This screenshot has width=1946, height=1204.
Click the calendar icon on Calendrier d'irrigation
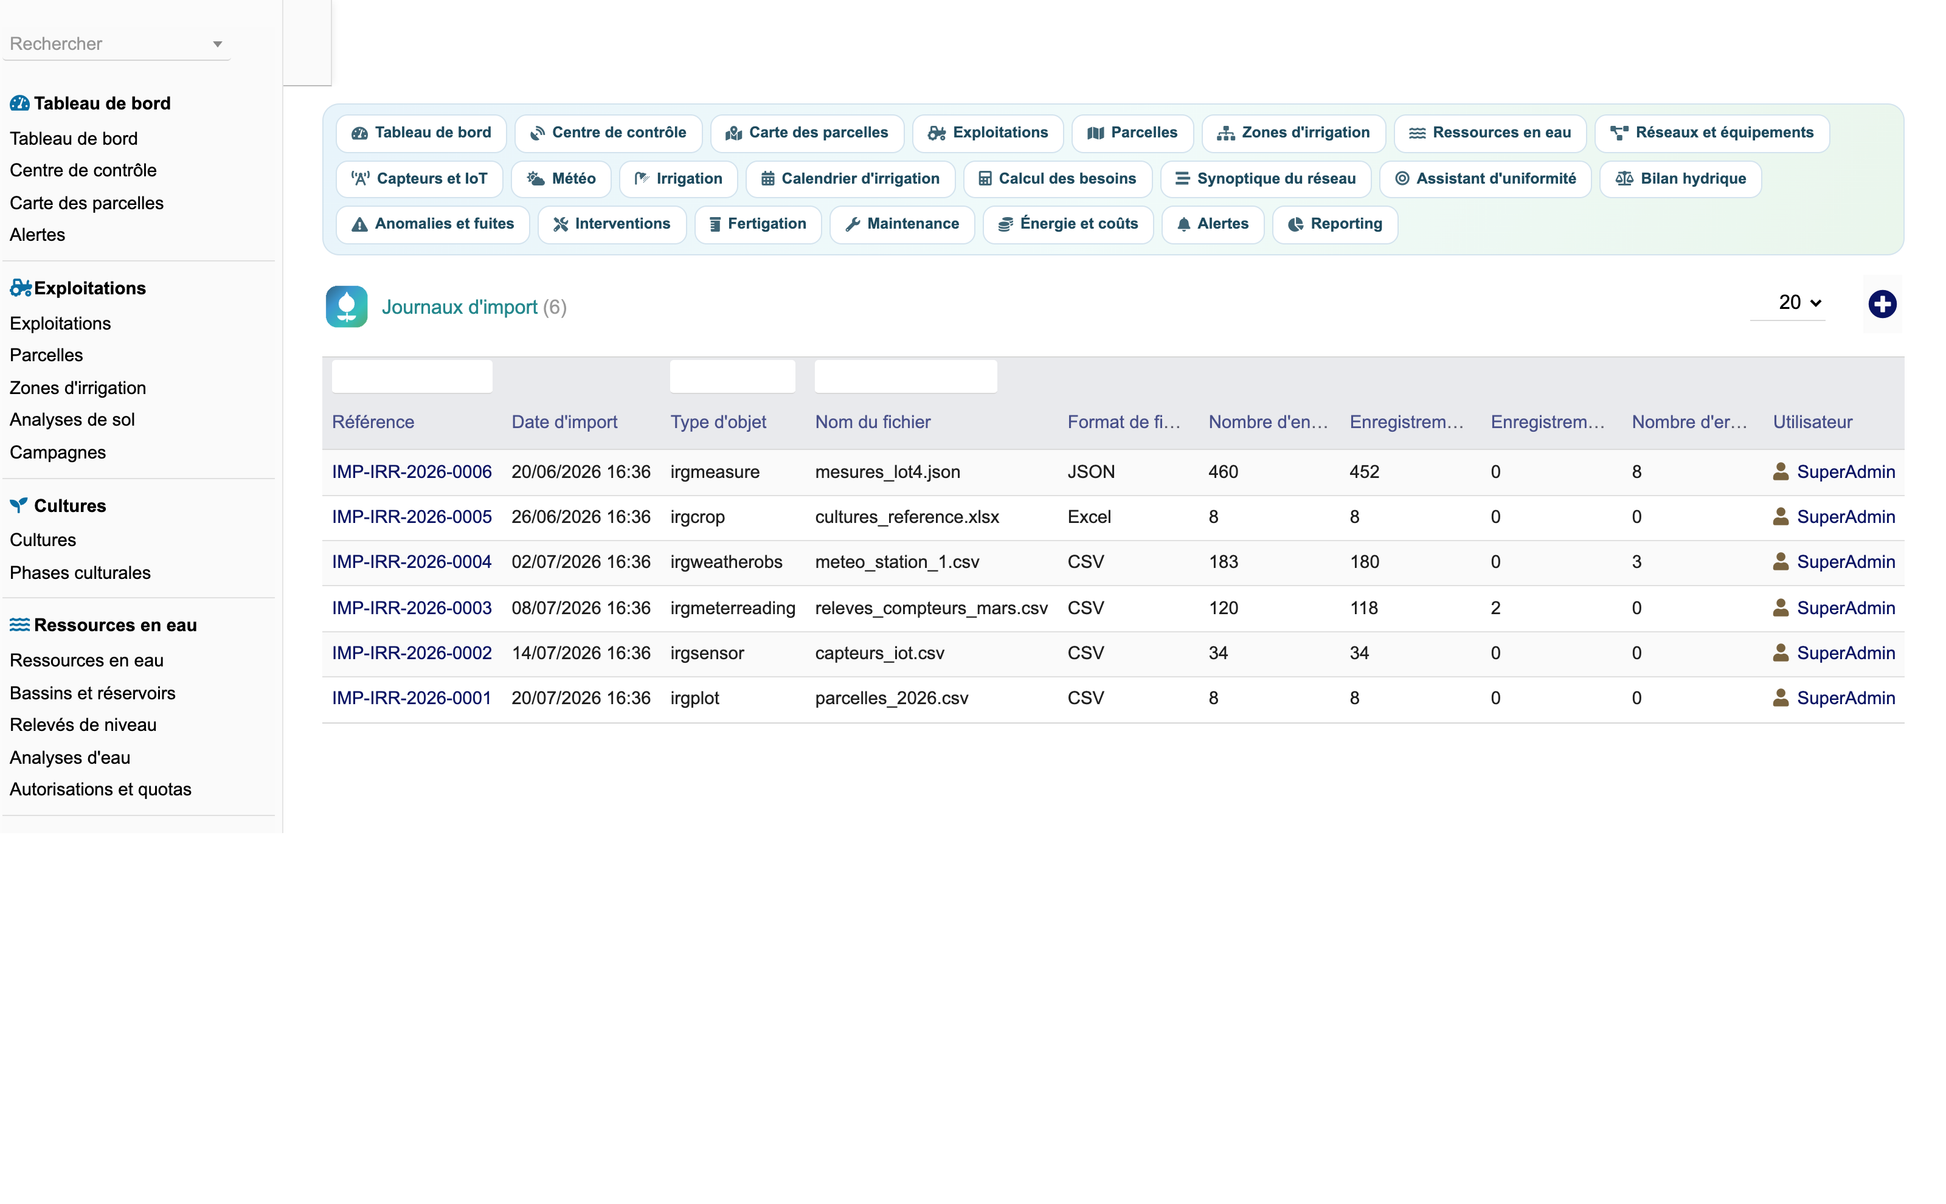click(x=768, y=179)
